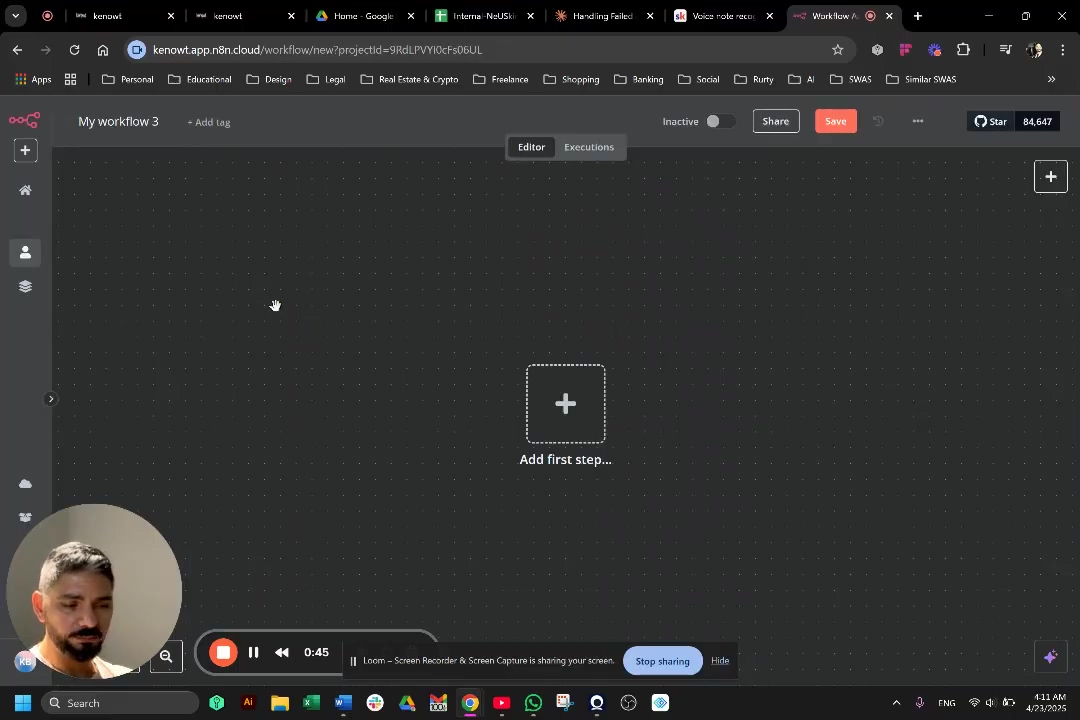Select the Editor tab
The width and height of the screenshot is (1080, 720).
531,147
